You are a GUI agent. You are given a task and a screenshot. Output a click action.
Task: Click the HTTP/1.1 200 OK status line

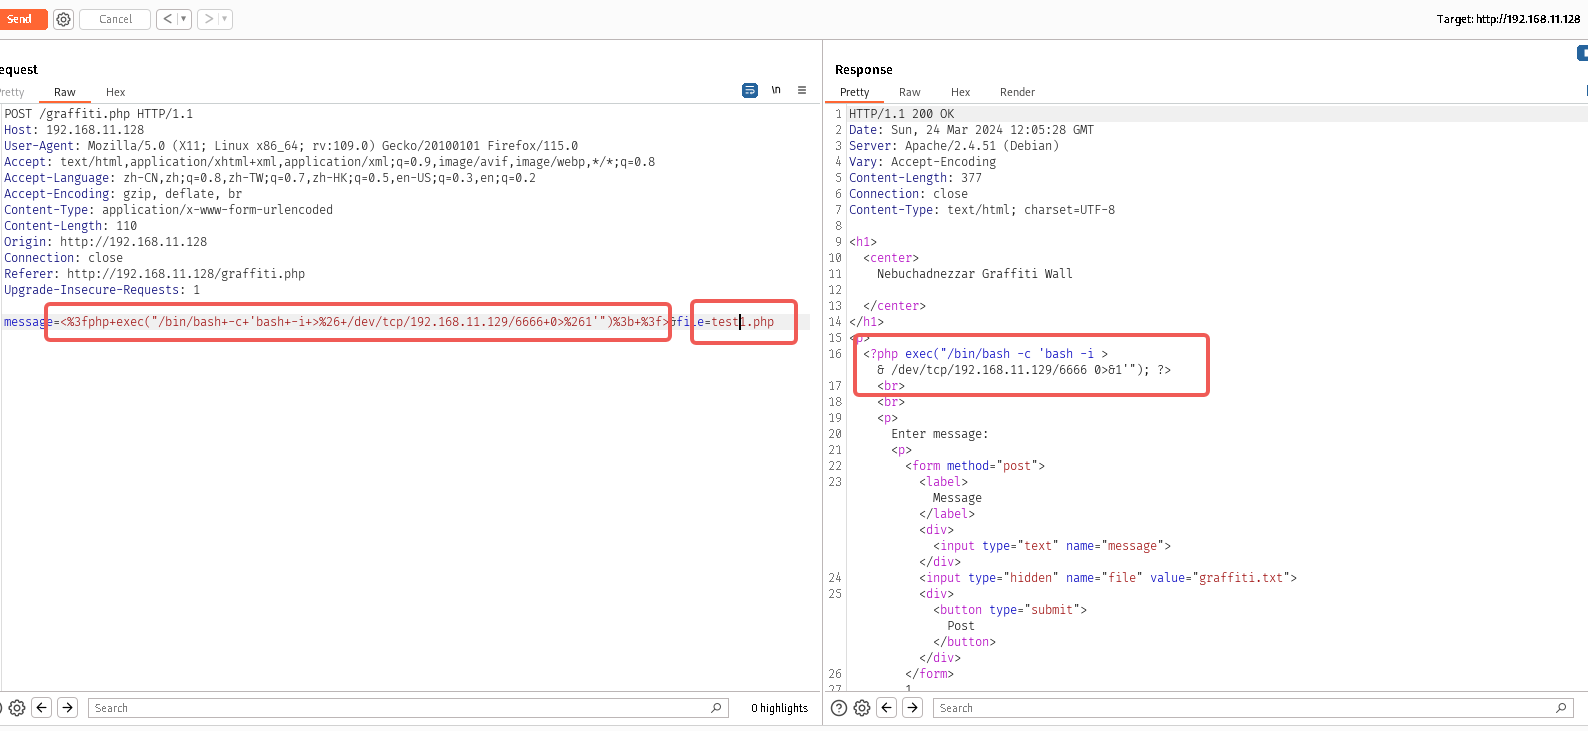coord(902,114)
